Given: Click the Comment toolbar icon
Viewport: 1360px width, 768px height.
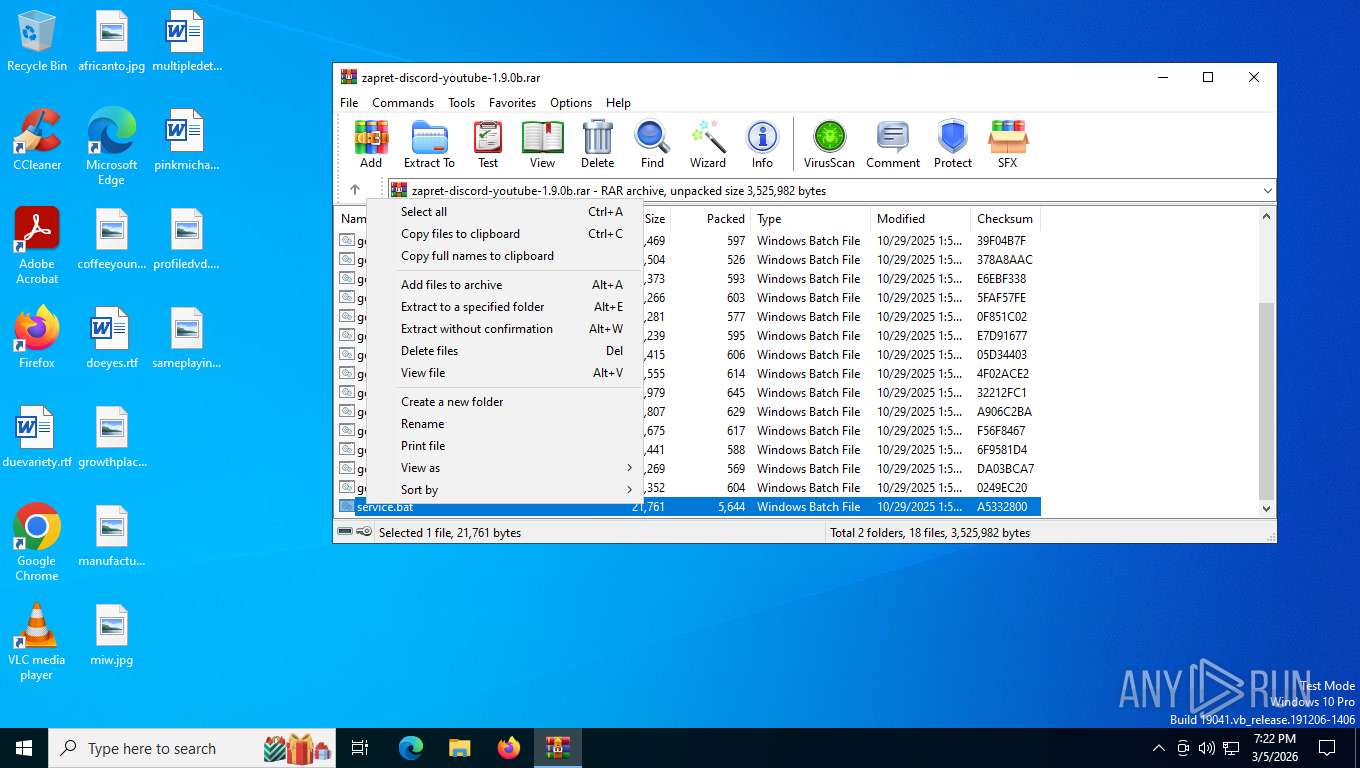Looking at the screenshot, I should (893, 144).
